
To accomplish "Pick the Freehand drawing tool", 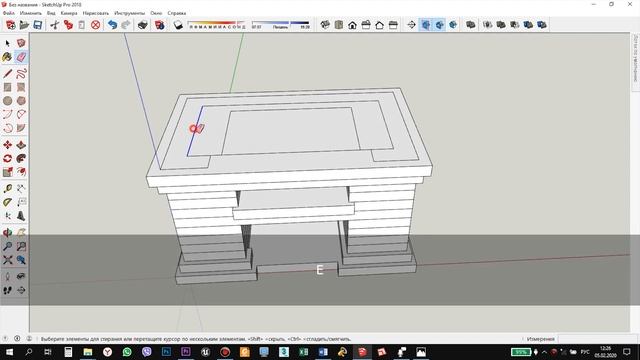I will 21,73.
